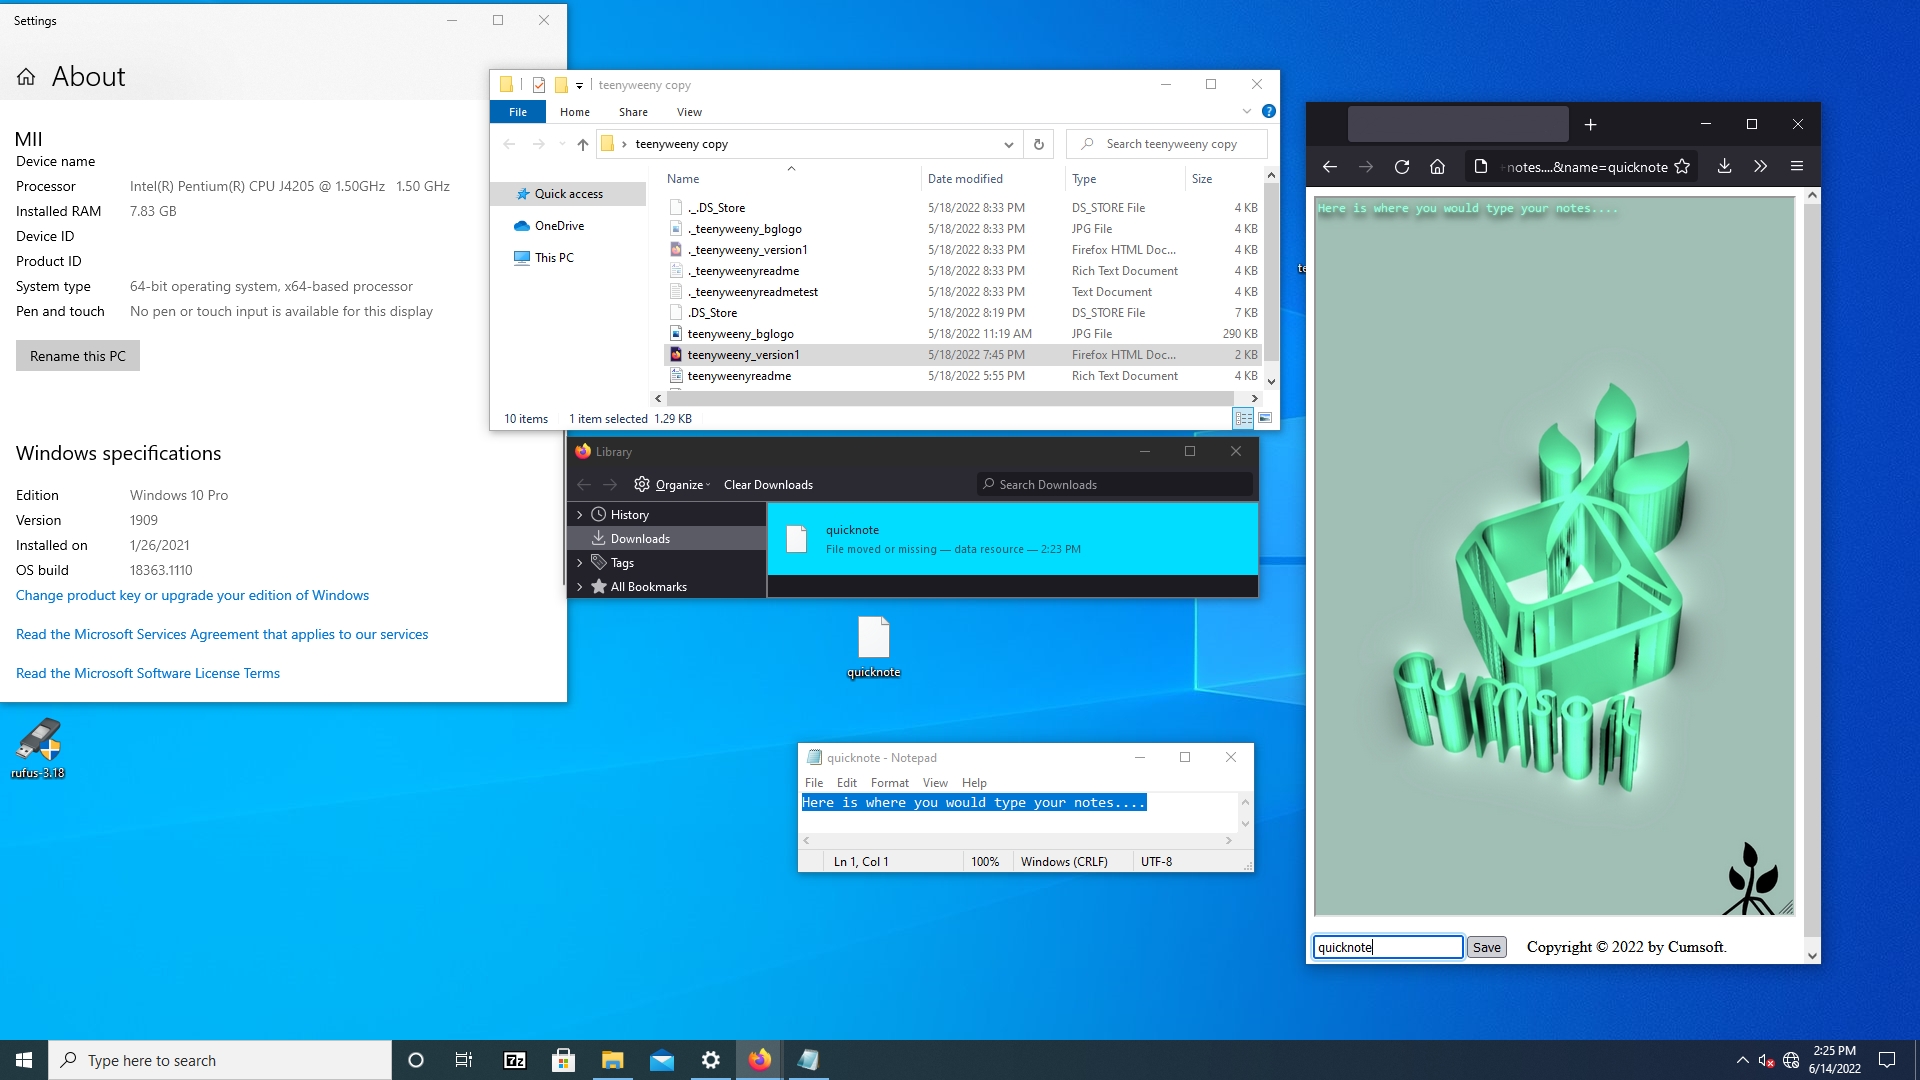This screenshot has width=1920, height=1080.
Task: Open Firefox downloads arrow icon
Action: pos(1724,167)
